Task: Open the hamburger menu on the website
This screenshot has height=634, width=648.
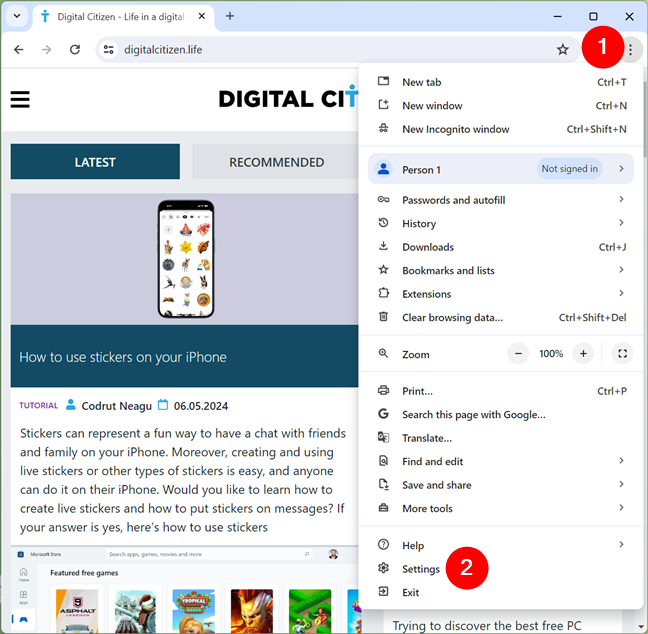Action: tap(20, 100)
